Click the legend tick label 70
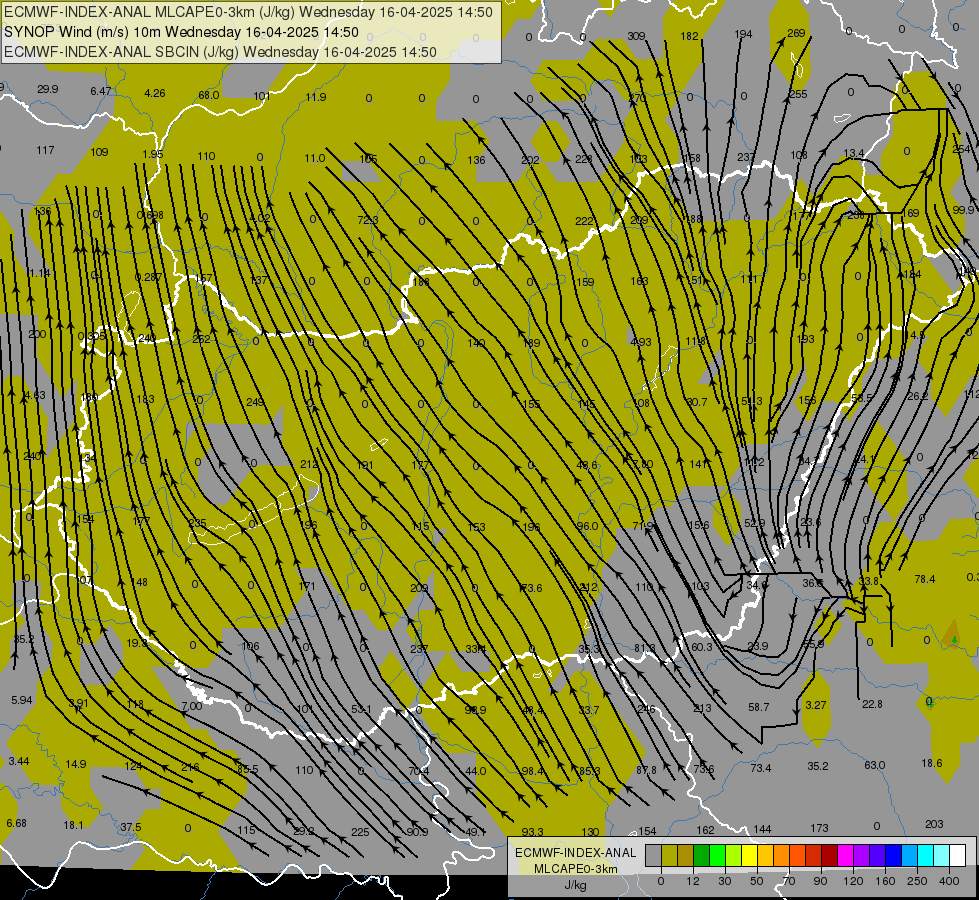Viewport: 979px width, 900px height. click(x=789, y=881)
